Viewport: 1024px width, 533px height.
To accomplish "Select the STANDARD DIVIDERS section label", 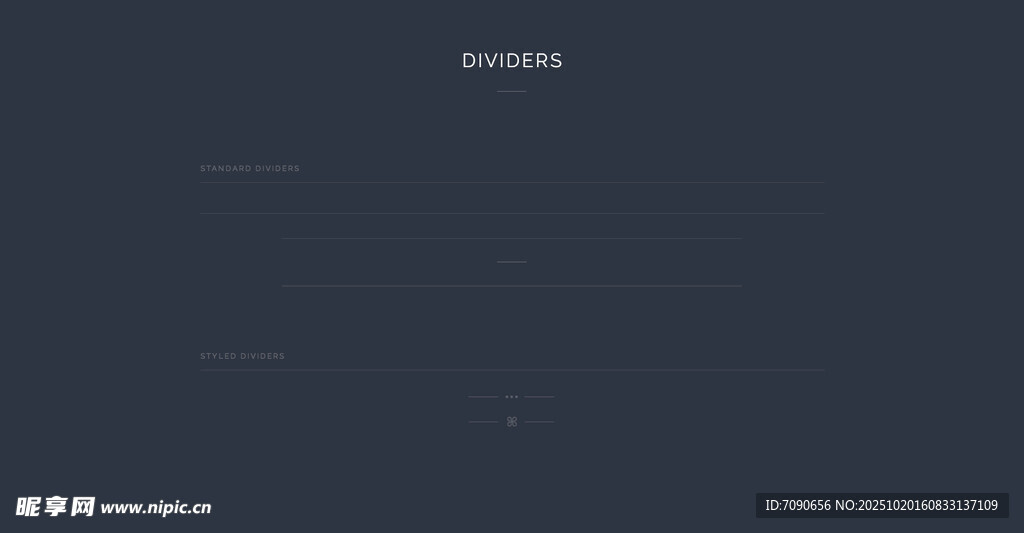I will [x=250, y=169].
